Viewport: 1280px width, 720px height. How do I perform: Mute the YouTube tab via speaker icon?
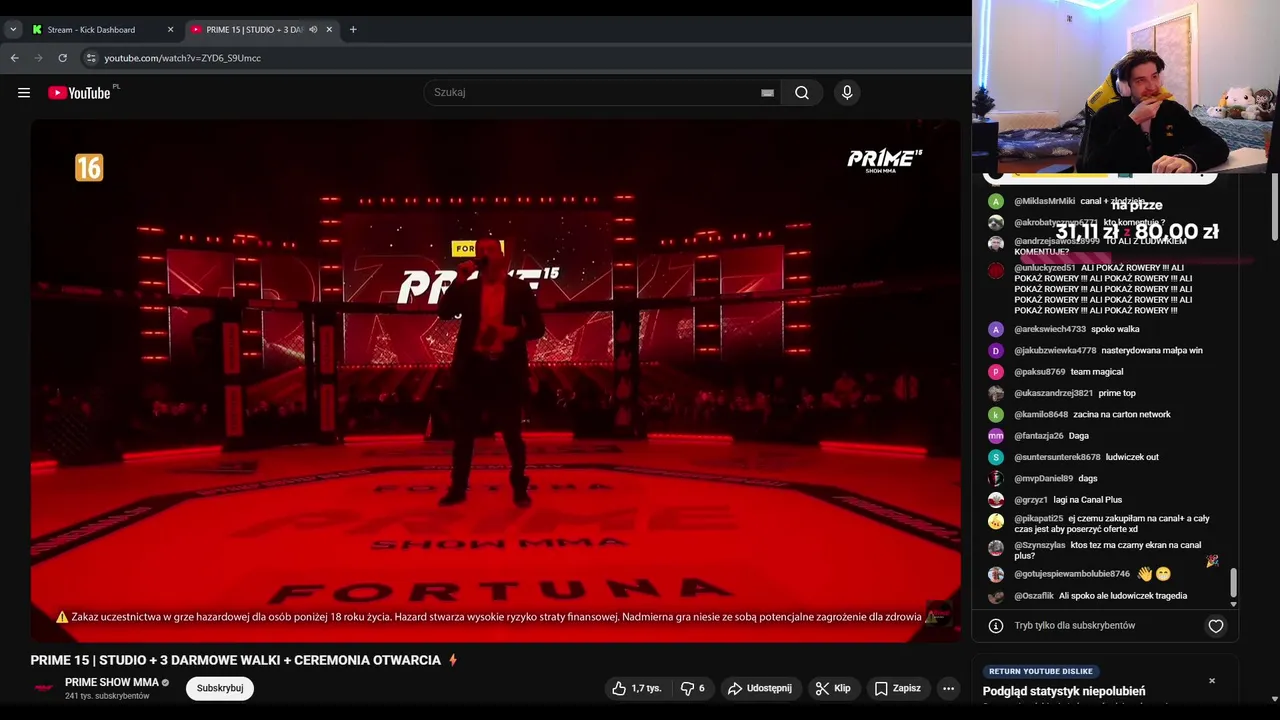click(313, 30)
